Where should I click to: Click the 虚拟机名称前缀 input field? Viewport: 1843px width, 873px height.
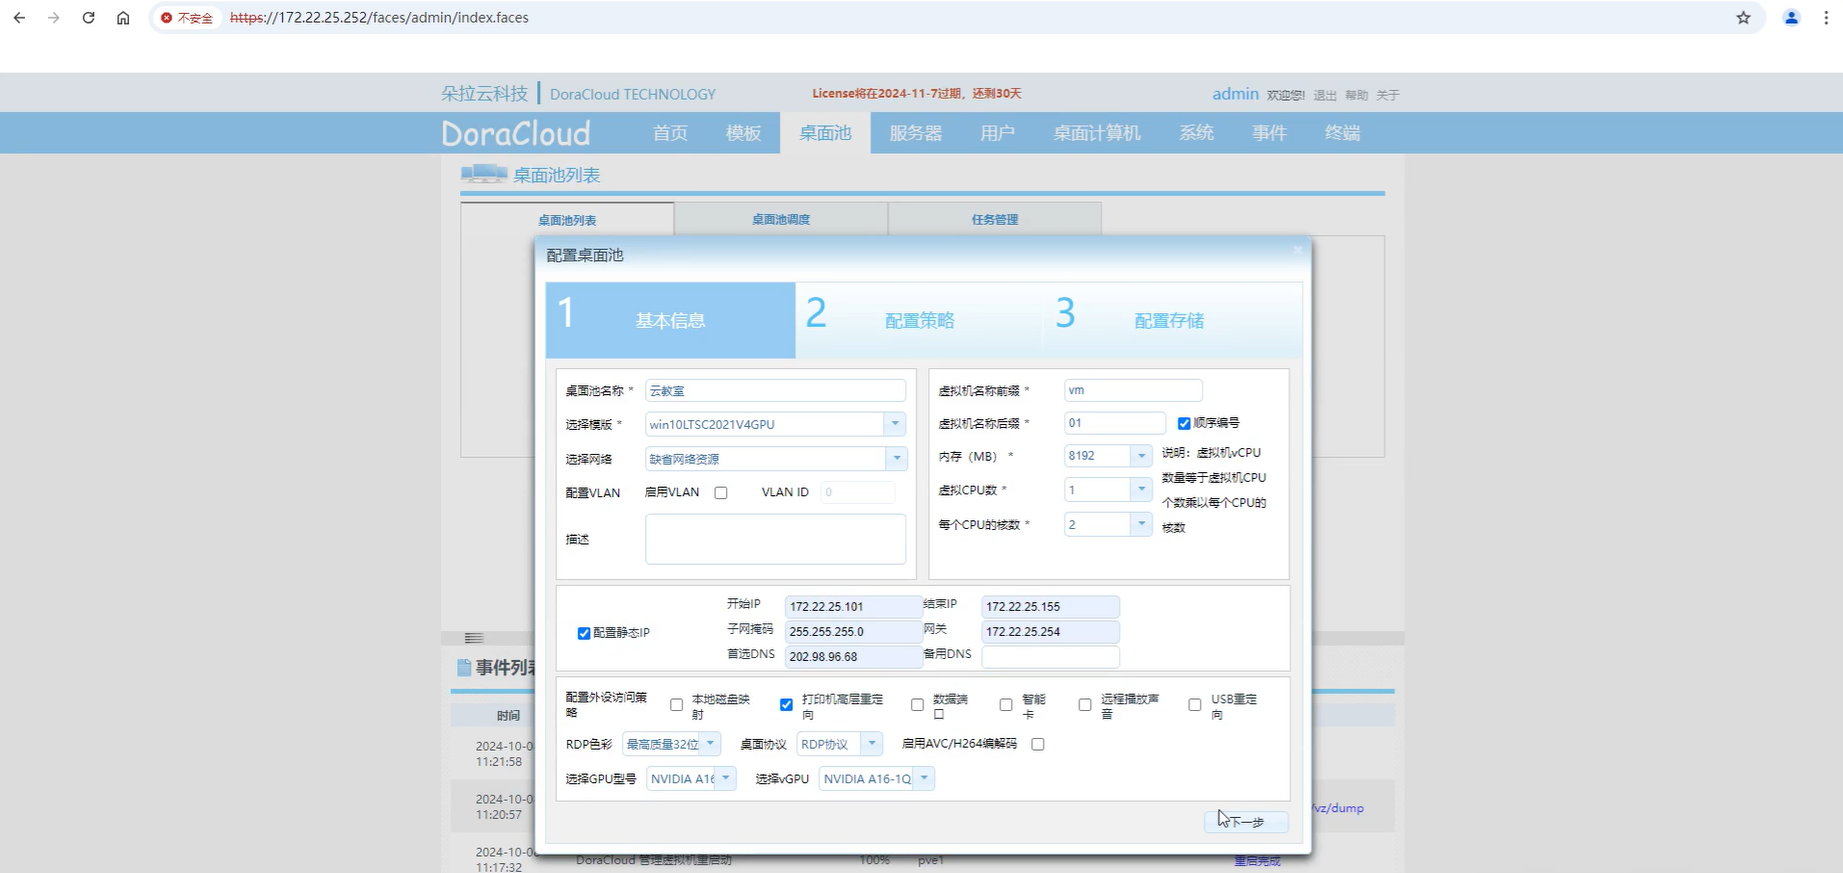tap(1133, 390)
